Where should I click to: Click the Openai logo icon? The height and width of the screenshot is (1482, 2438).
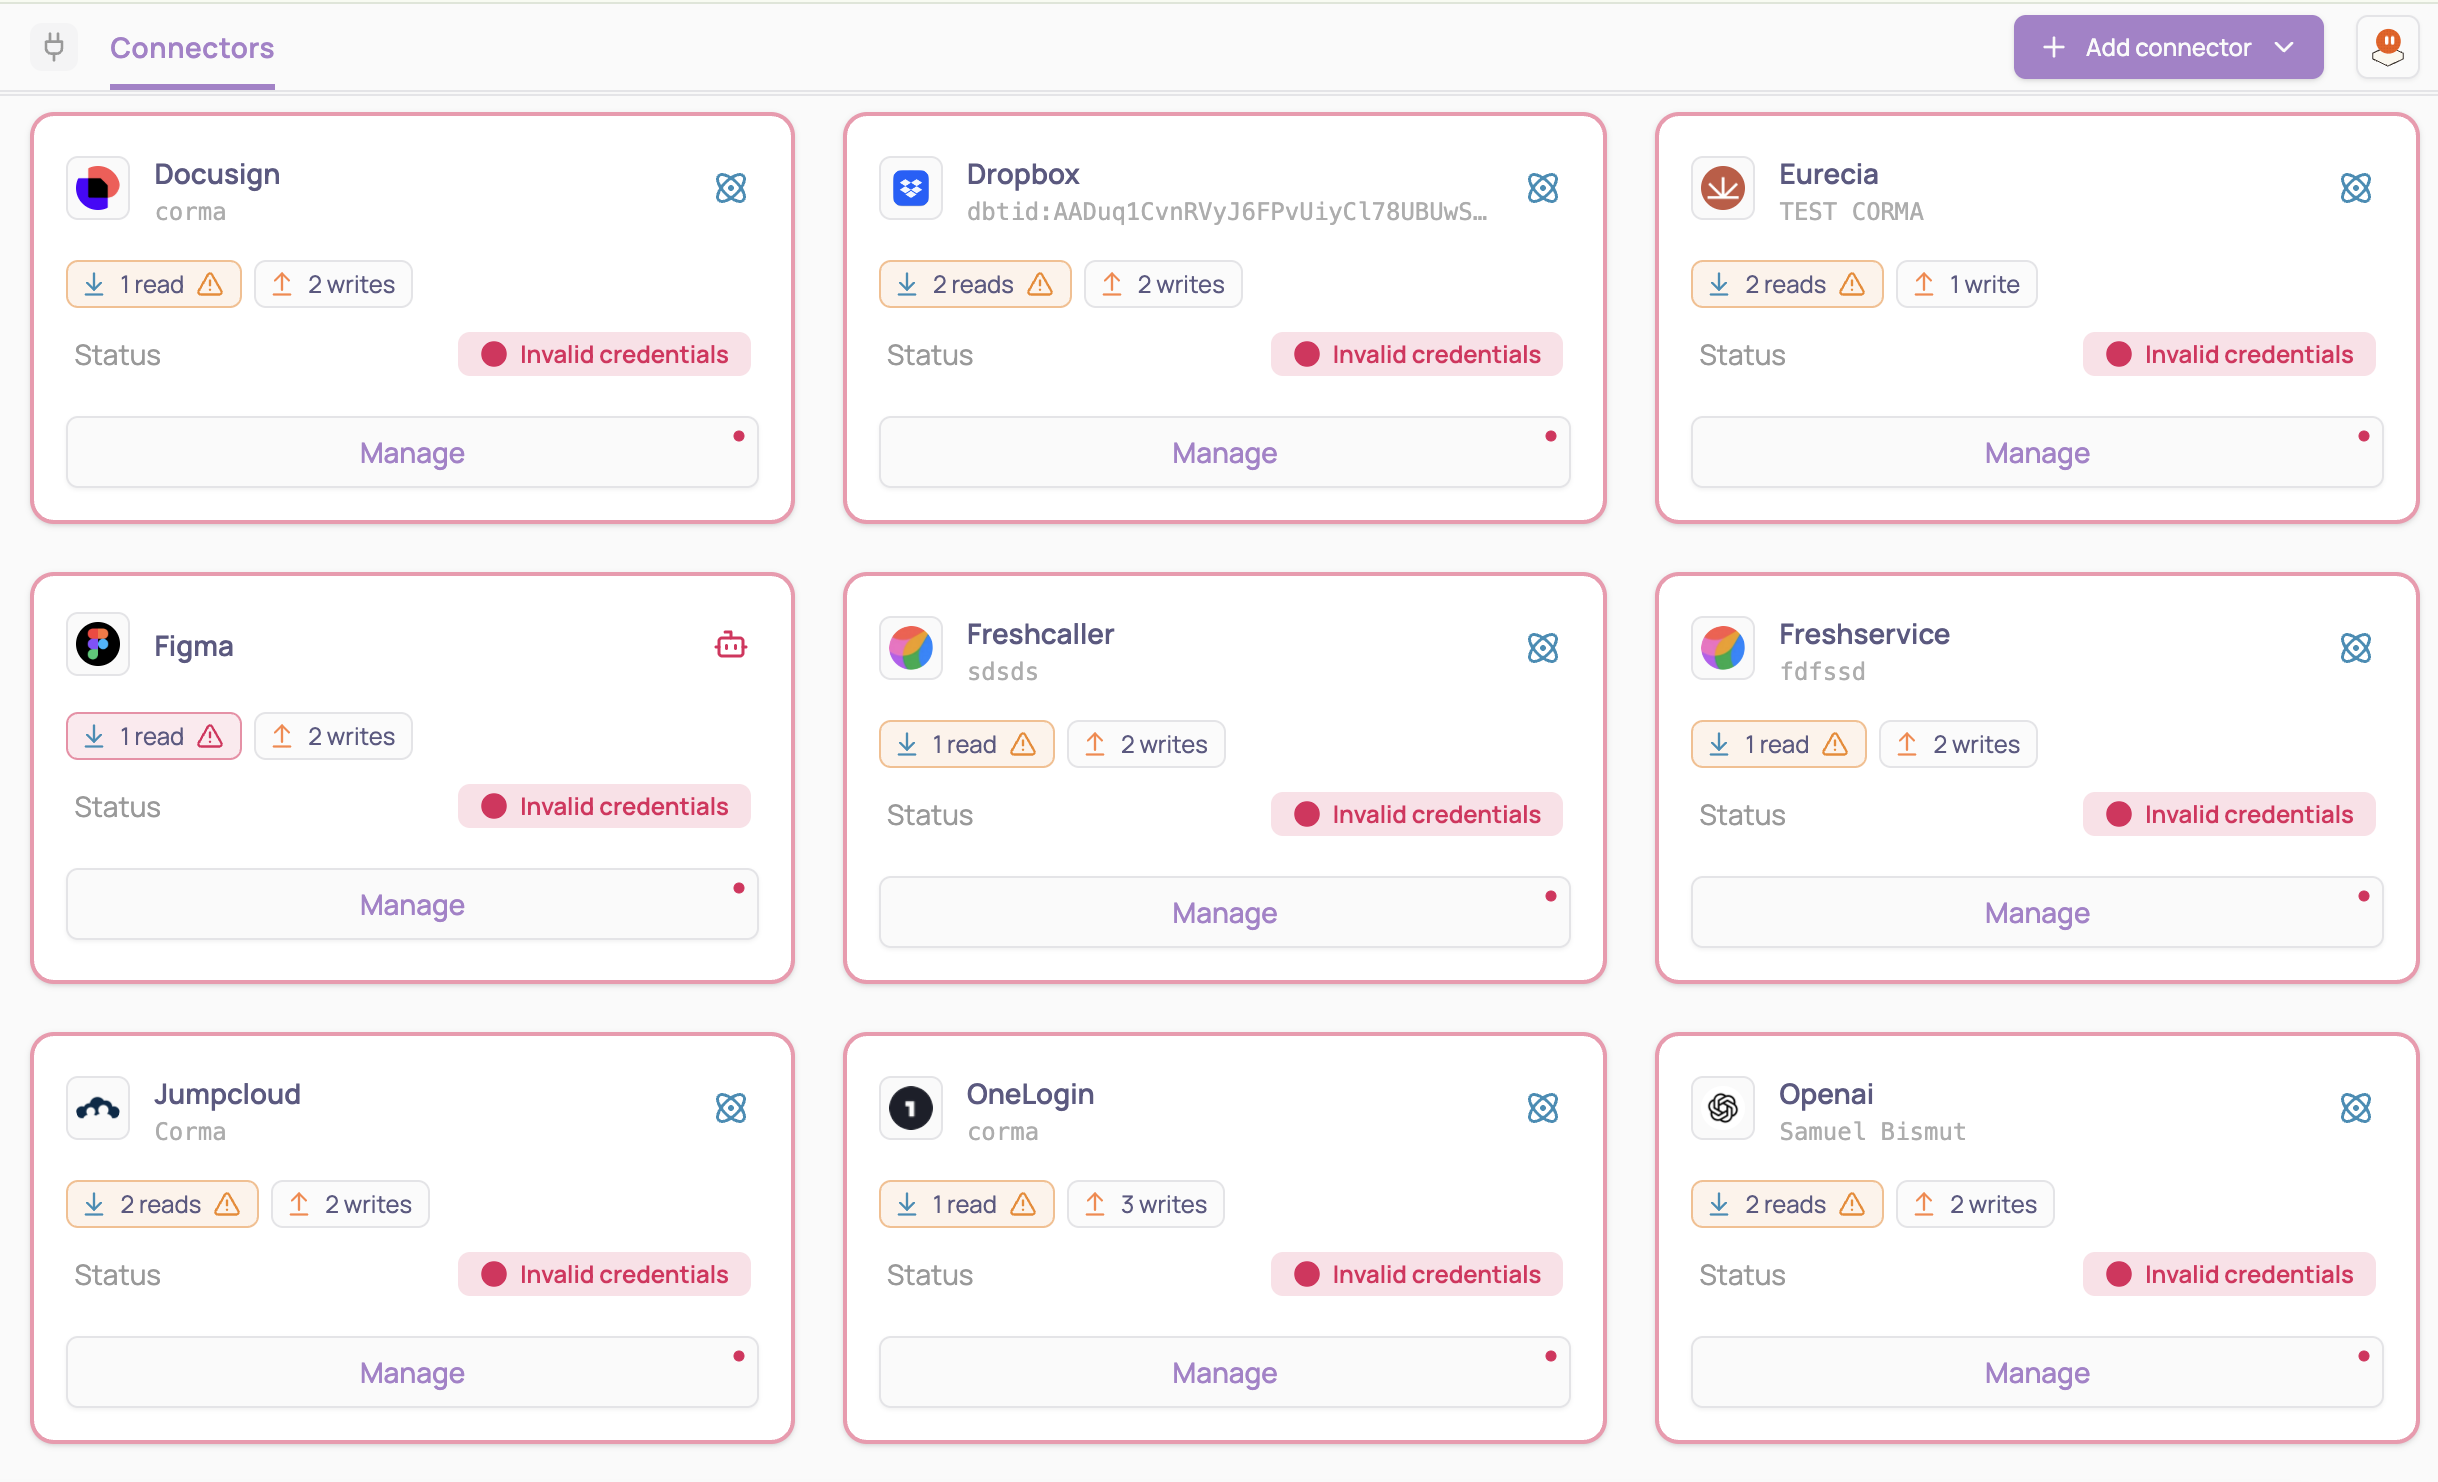(1723, 1108)
